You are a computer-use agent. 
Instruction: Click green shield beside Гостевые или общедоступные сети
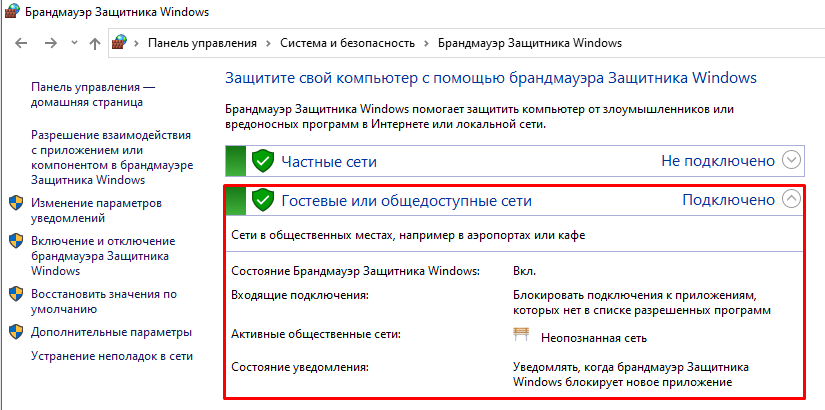tap(262, 200)
